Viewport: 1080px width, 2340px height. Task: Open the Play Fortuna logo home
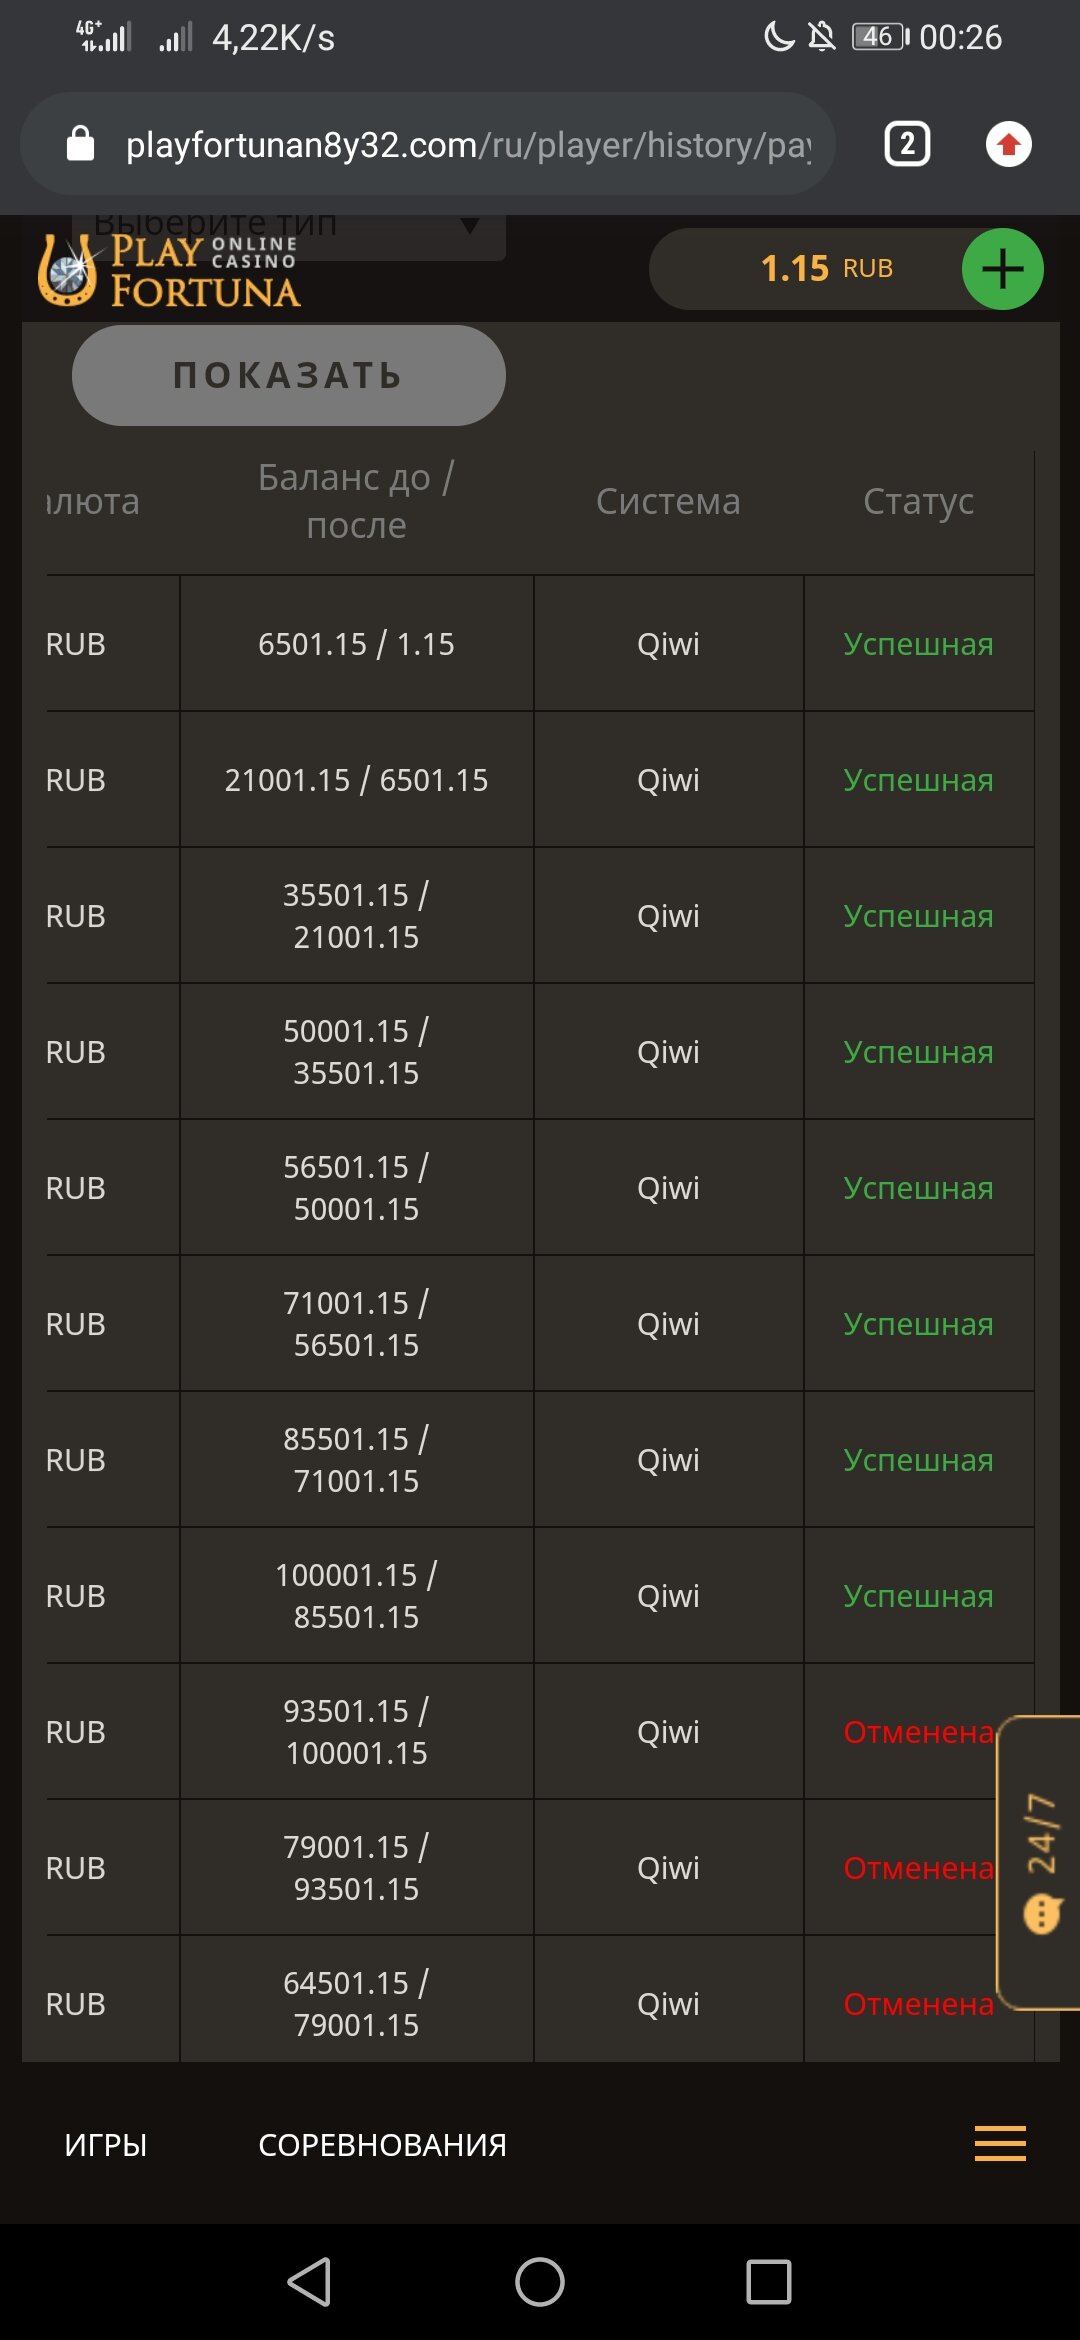click(x=170, y=270)
